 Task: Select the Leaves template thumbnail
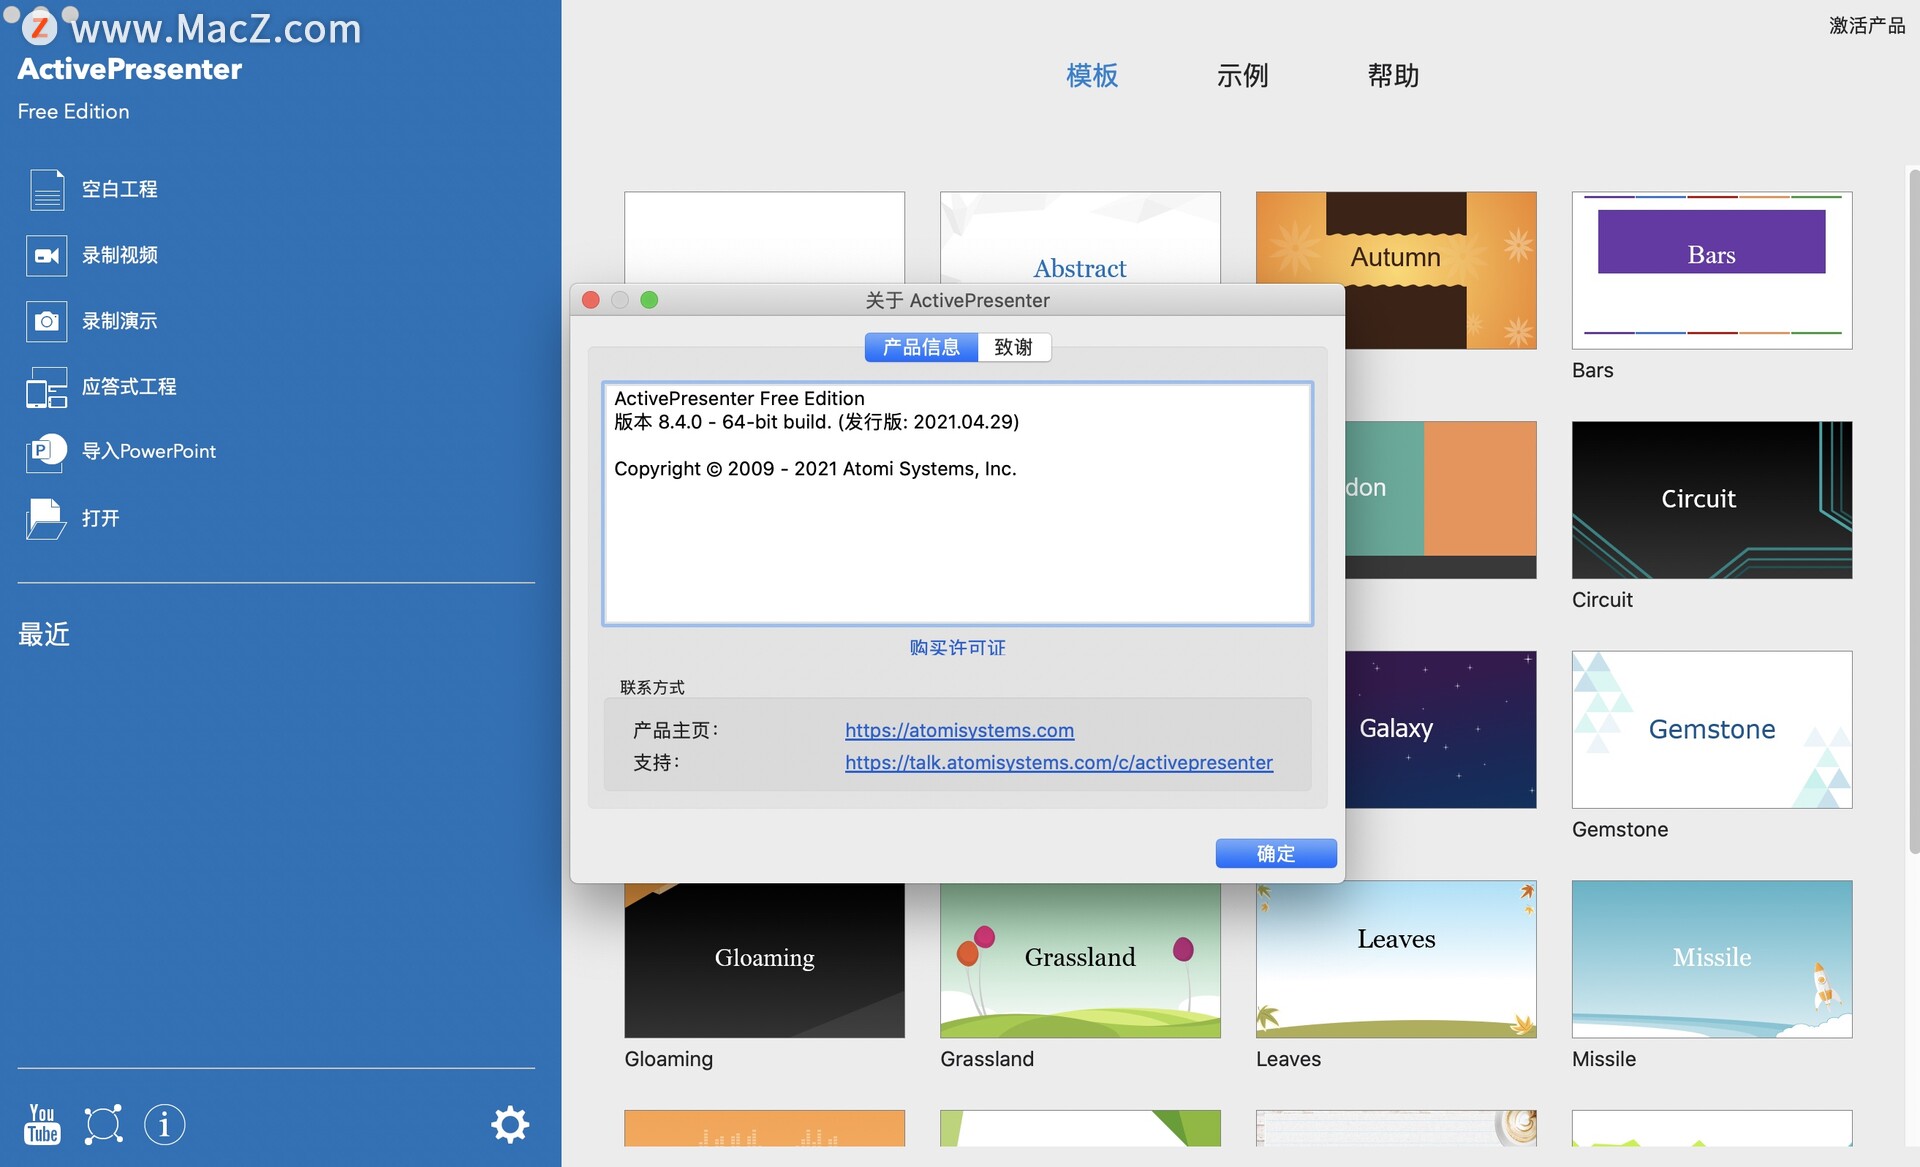point(1396,959)
